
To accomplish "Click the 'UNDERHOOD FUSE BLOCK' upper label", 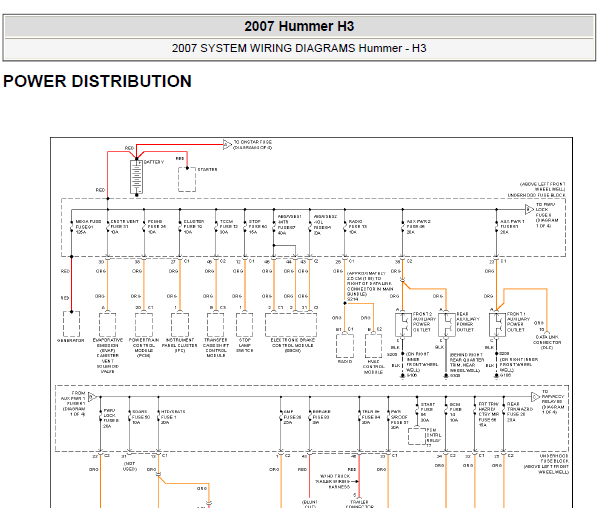I will pyautogui.click(x=536, y=195).
